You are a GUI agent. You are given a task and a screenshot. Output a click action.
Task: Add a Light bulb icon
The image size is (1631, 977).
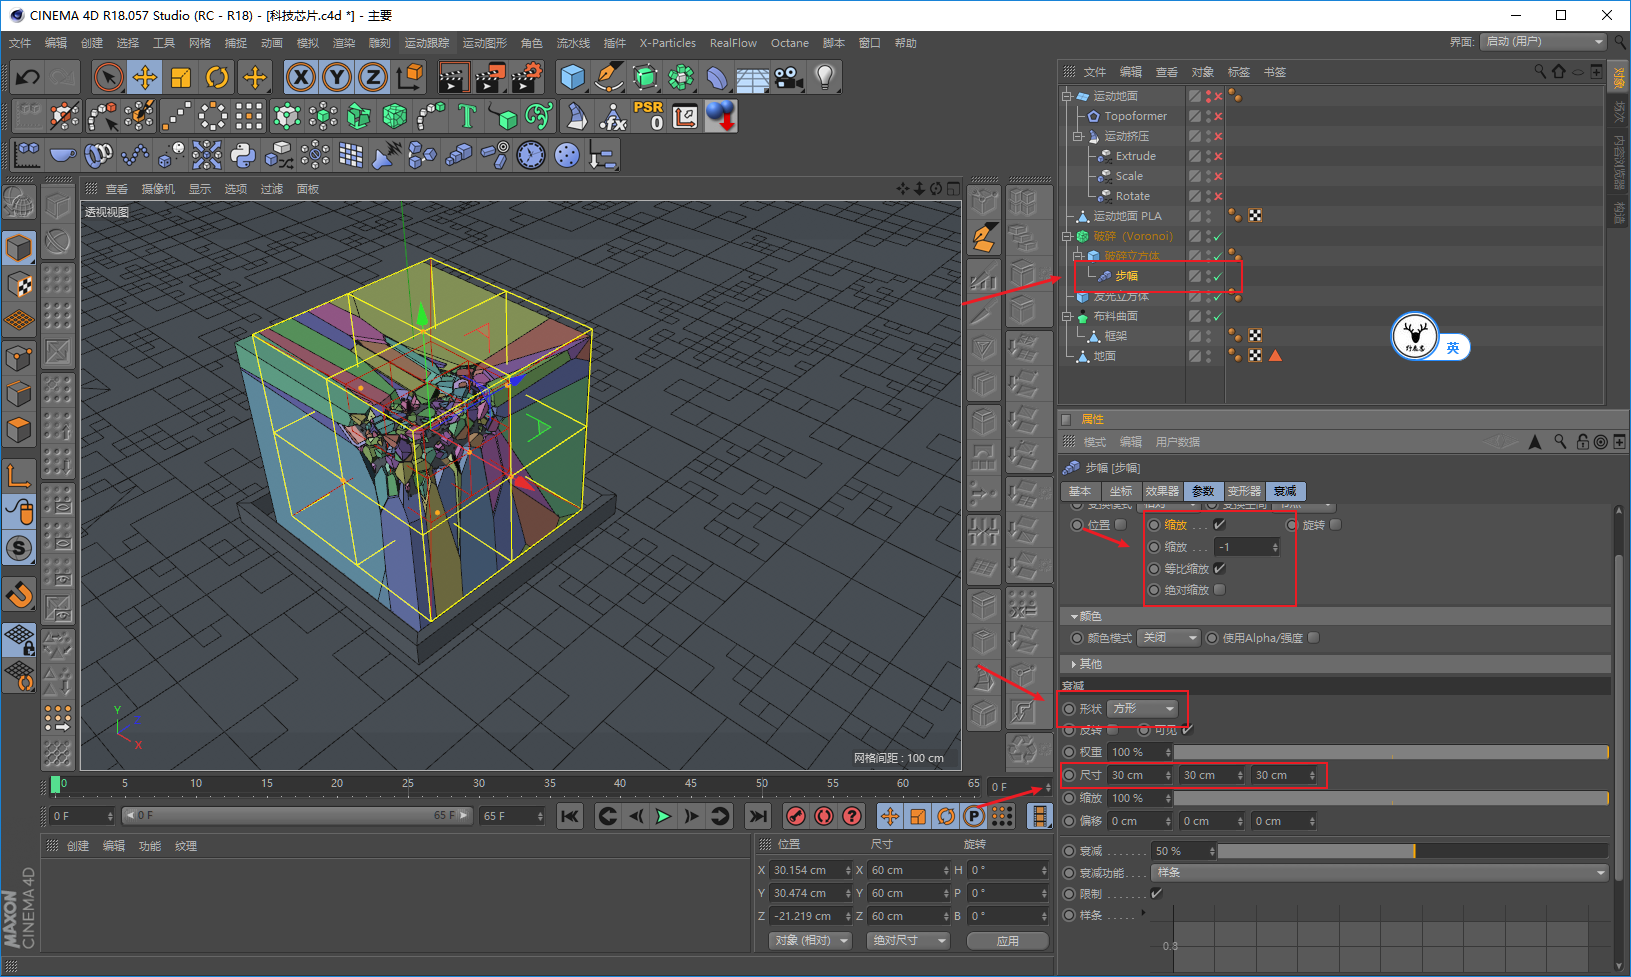point(825,77)
